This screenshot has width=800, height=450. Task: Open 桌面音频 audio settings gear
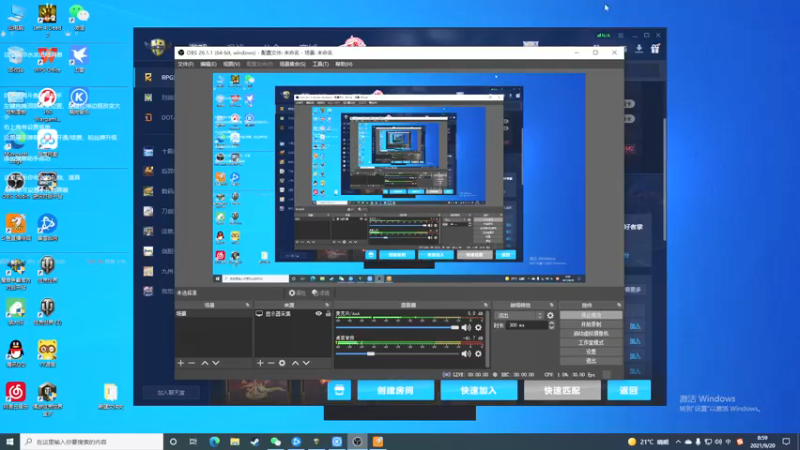[x=478, y=354]
